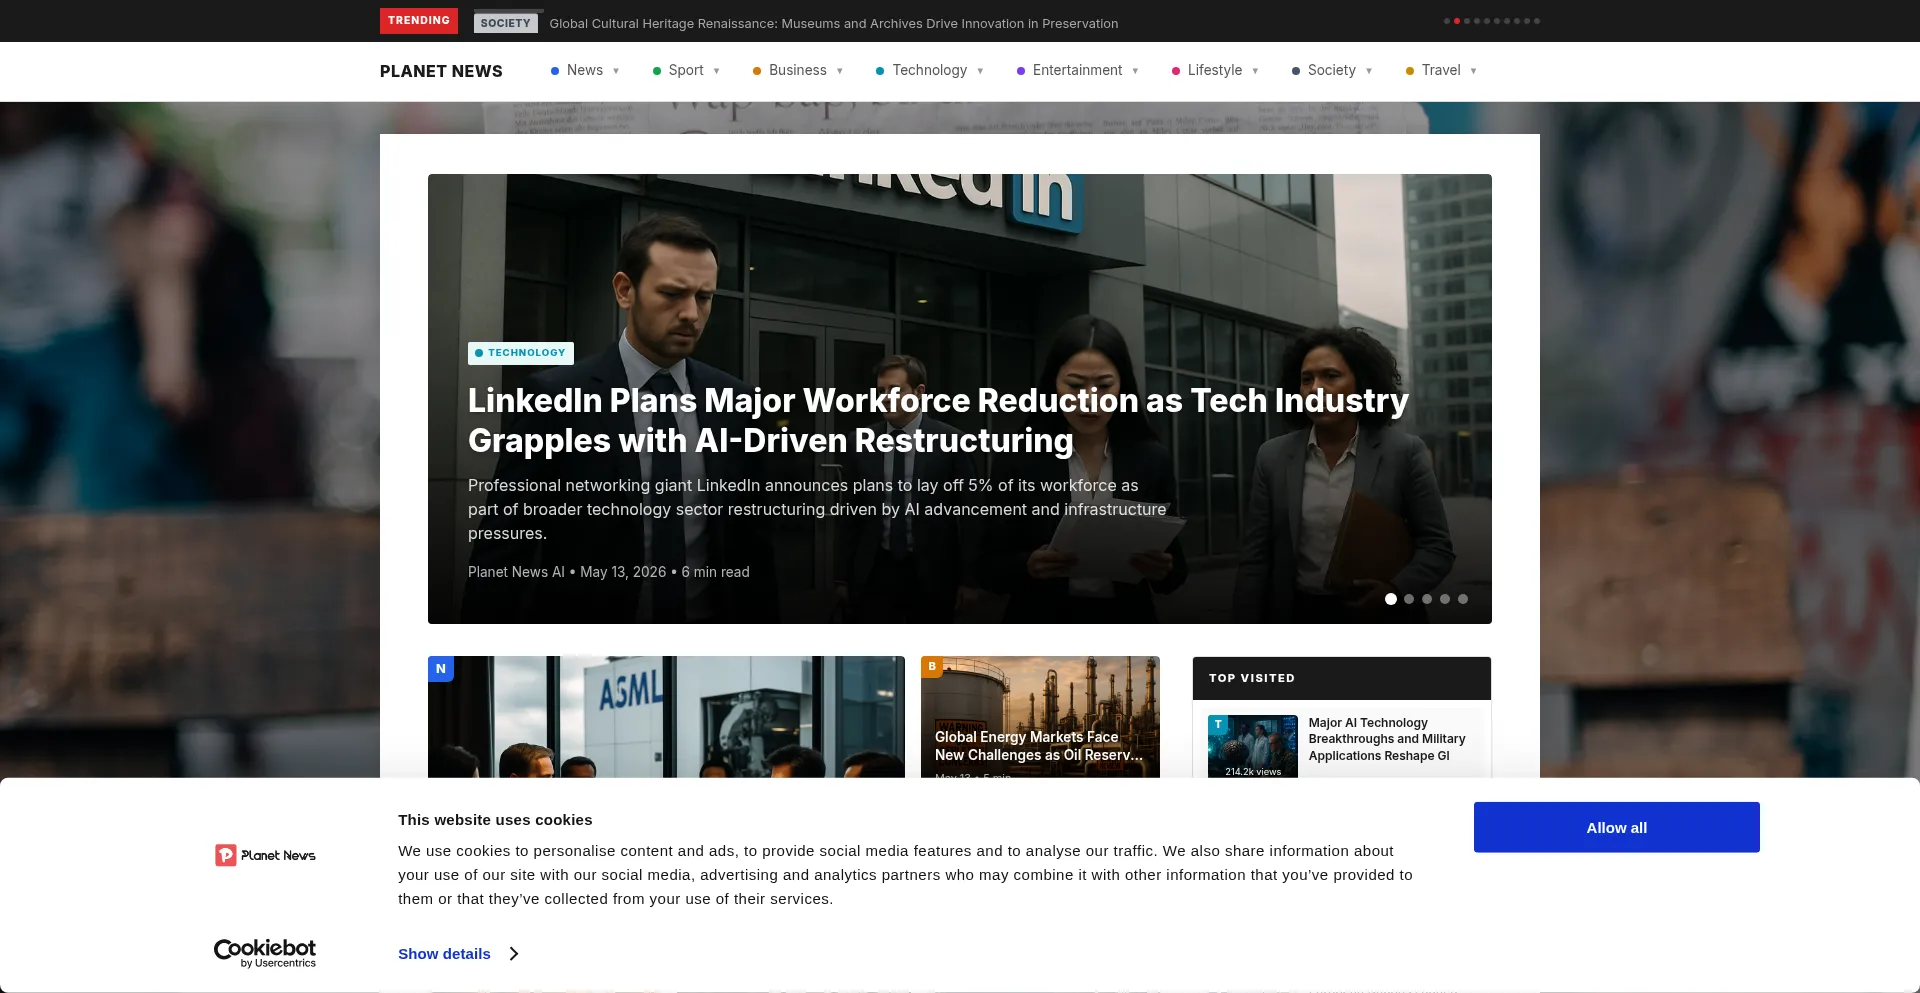Viewport: 1920px width, 993px height.
Task: Click the This website uses cookies heading
Action: point(495,820)
